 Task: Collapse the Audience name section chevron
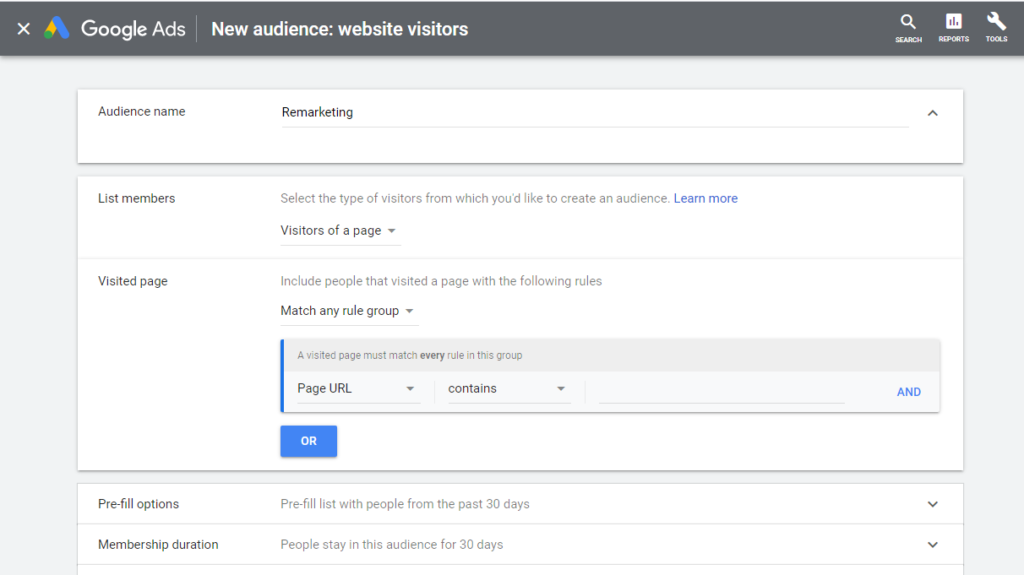[x=932, y=113]
